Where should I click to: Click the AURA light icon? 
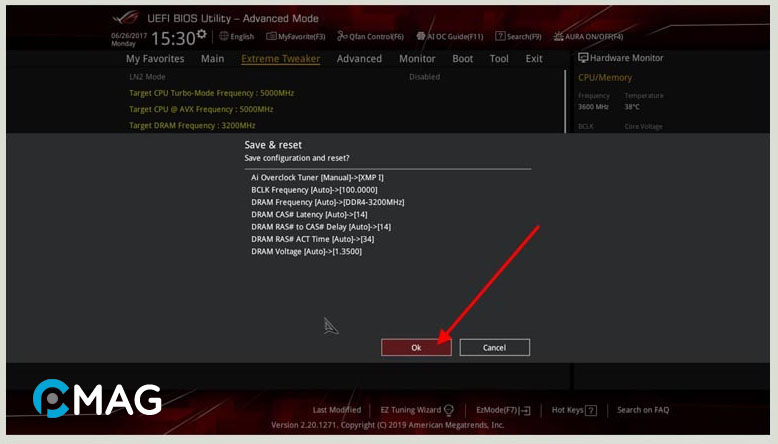pos(558,36)
